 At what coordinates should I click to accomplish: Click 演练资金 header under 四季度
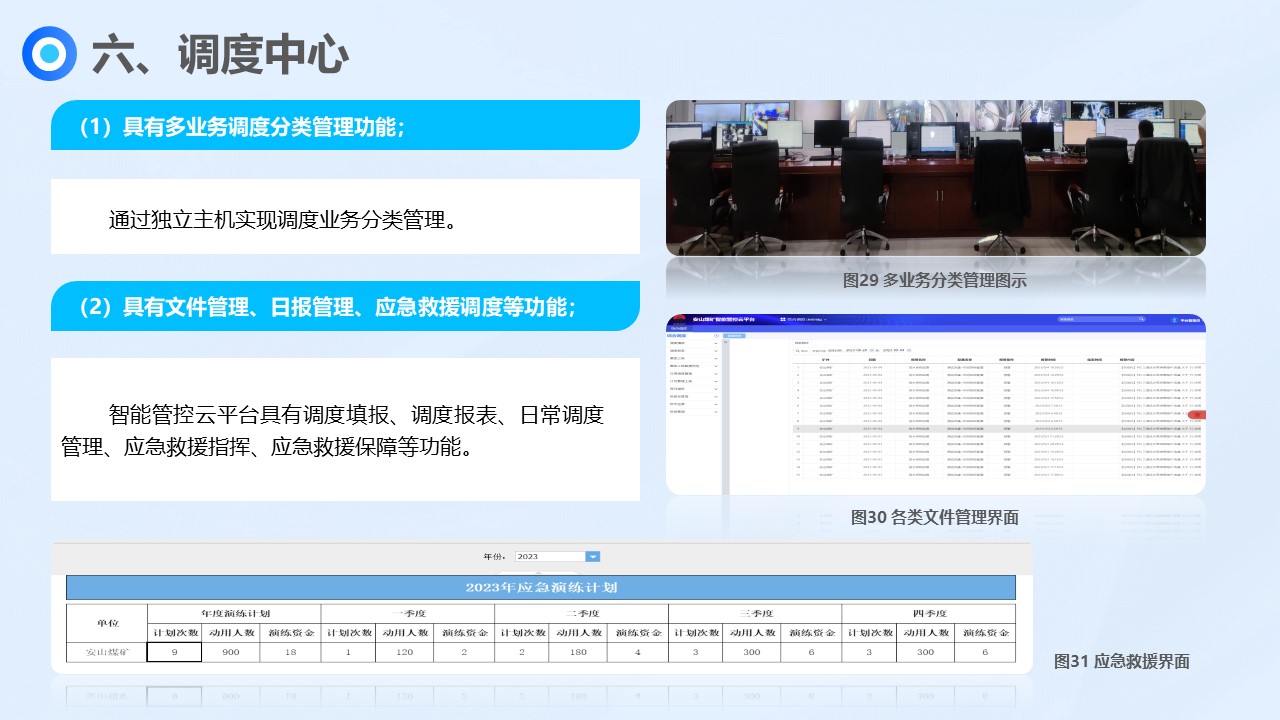pyautogui.click(x=985, y=632)
